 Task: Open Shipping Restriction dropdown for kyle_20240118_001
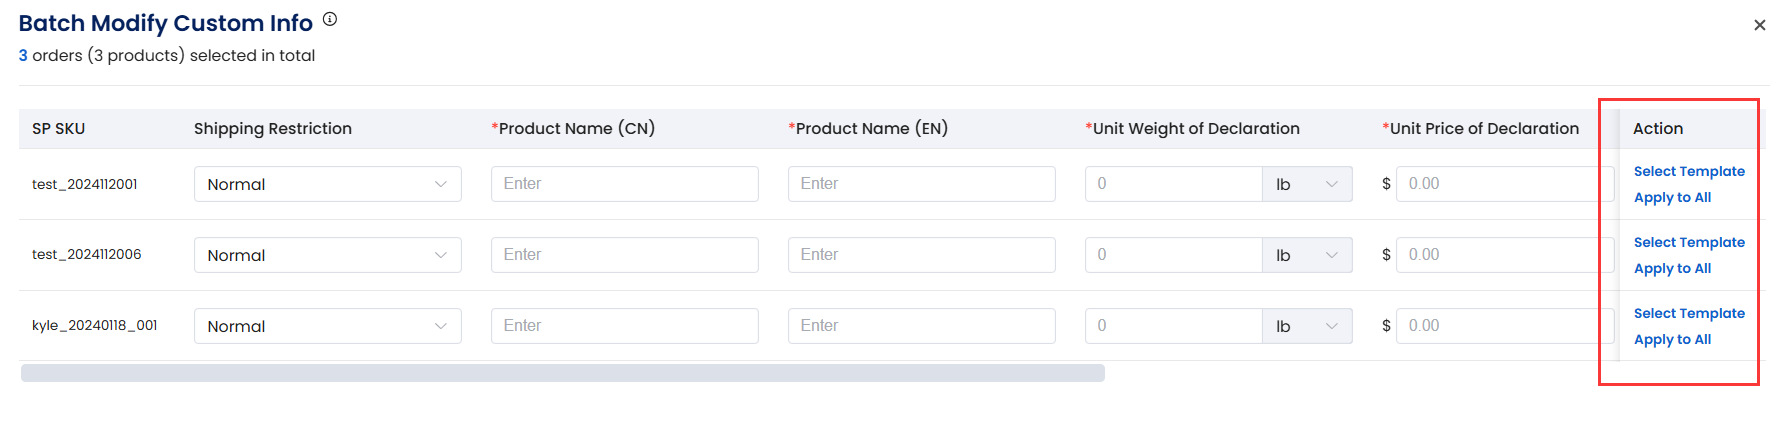coord(327,326)
